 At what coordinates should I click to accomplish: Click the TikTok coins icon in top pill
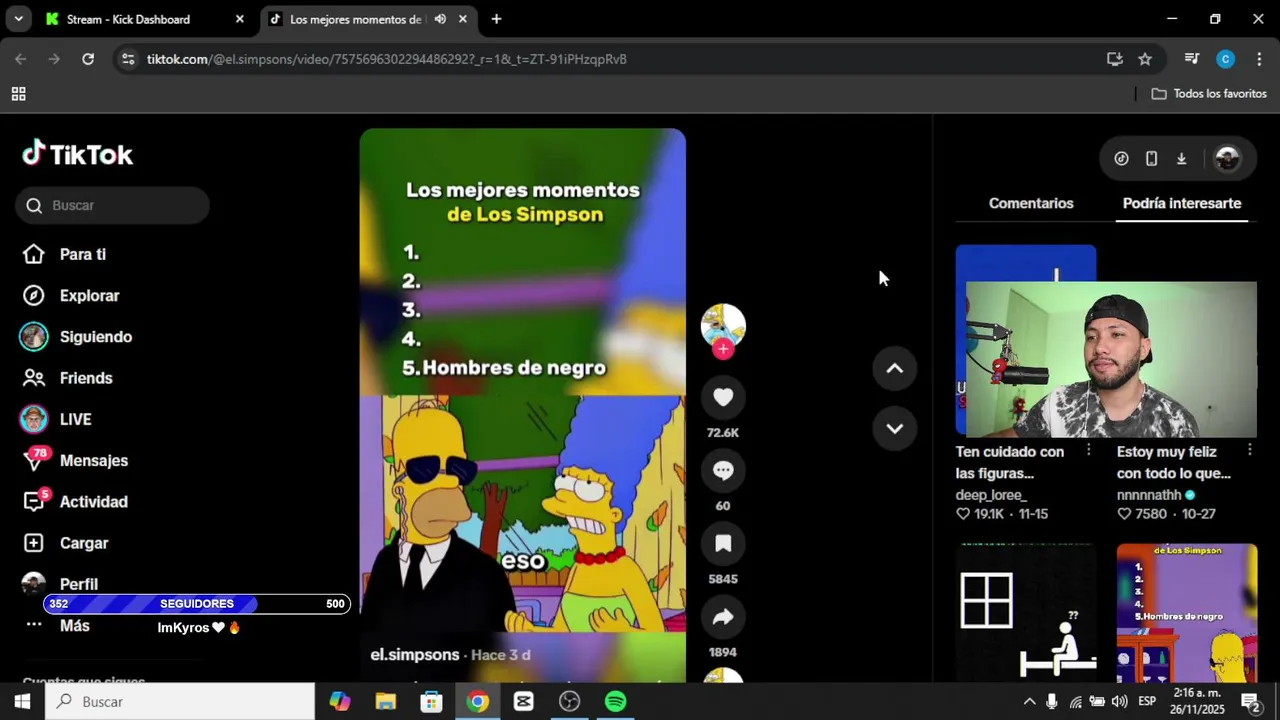click(1122, 158)
